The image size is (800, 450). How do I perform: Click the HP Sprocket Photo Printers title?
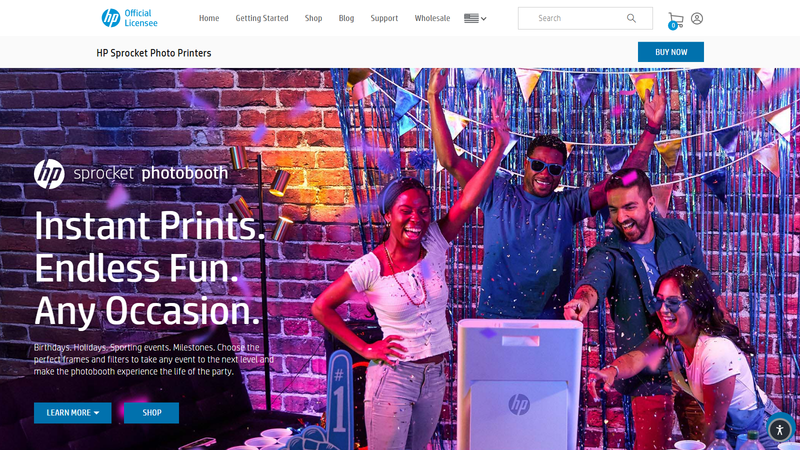pyautogui.click(x=154, y=53)
